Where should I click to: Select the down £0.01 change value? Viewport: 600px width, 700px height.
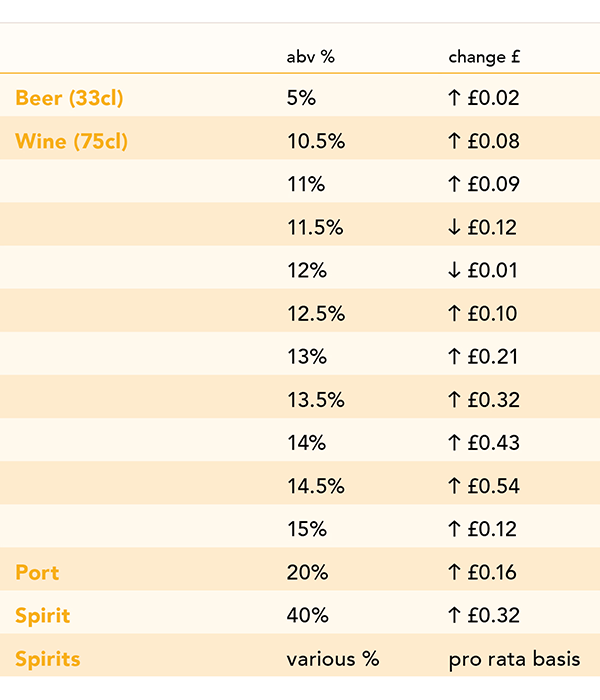pos(483,270)
